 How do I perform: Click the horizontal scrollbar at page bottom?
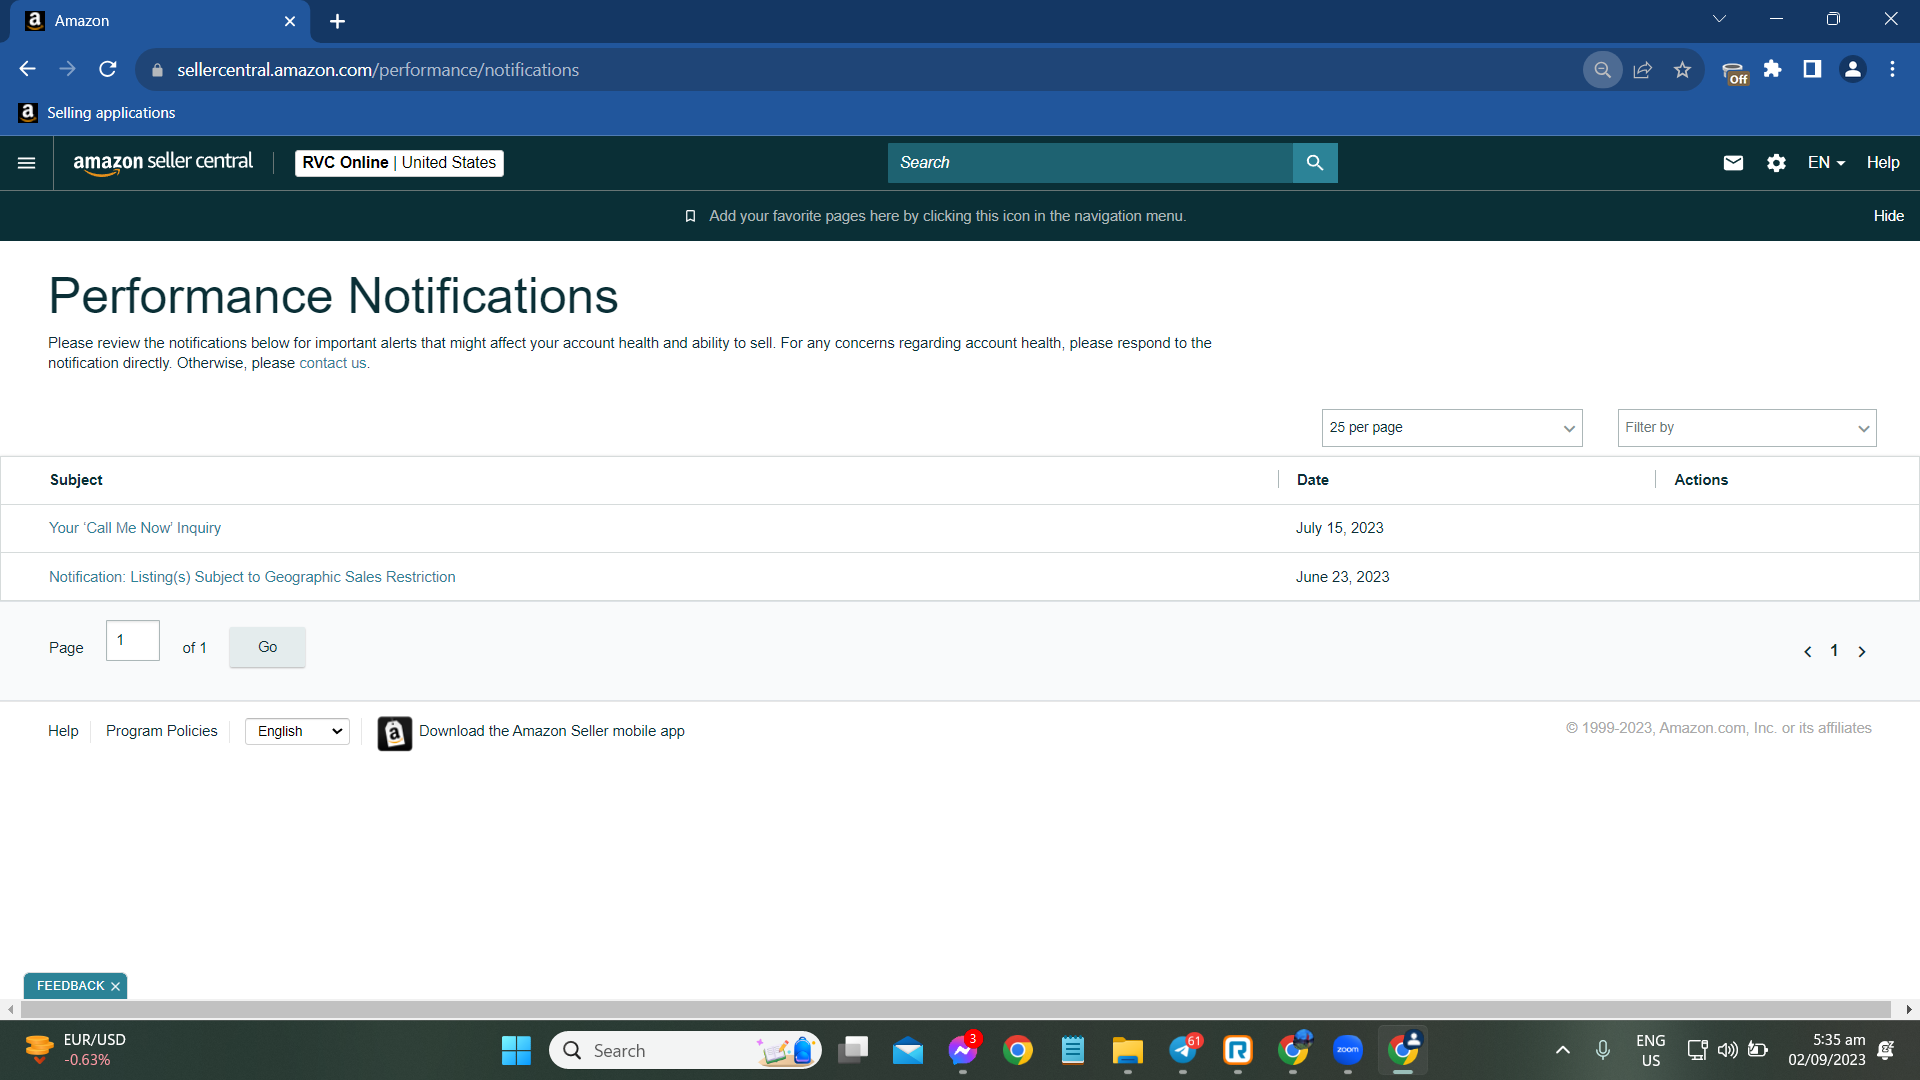click(x=954, y=1010)
